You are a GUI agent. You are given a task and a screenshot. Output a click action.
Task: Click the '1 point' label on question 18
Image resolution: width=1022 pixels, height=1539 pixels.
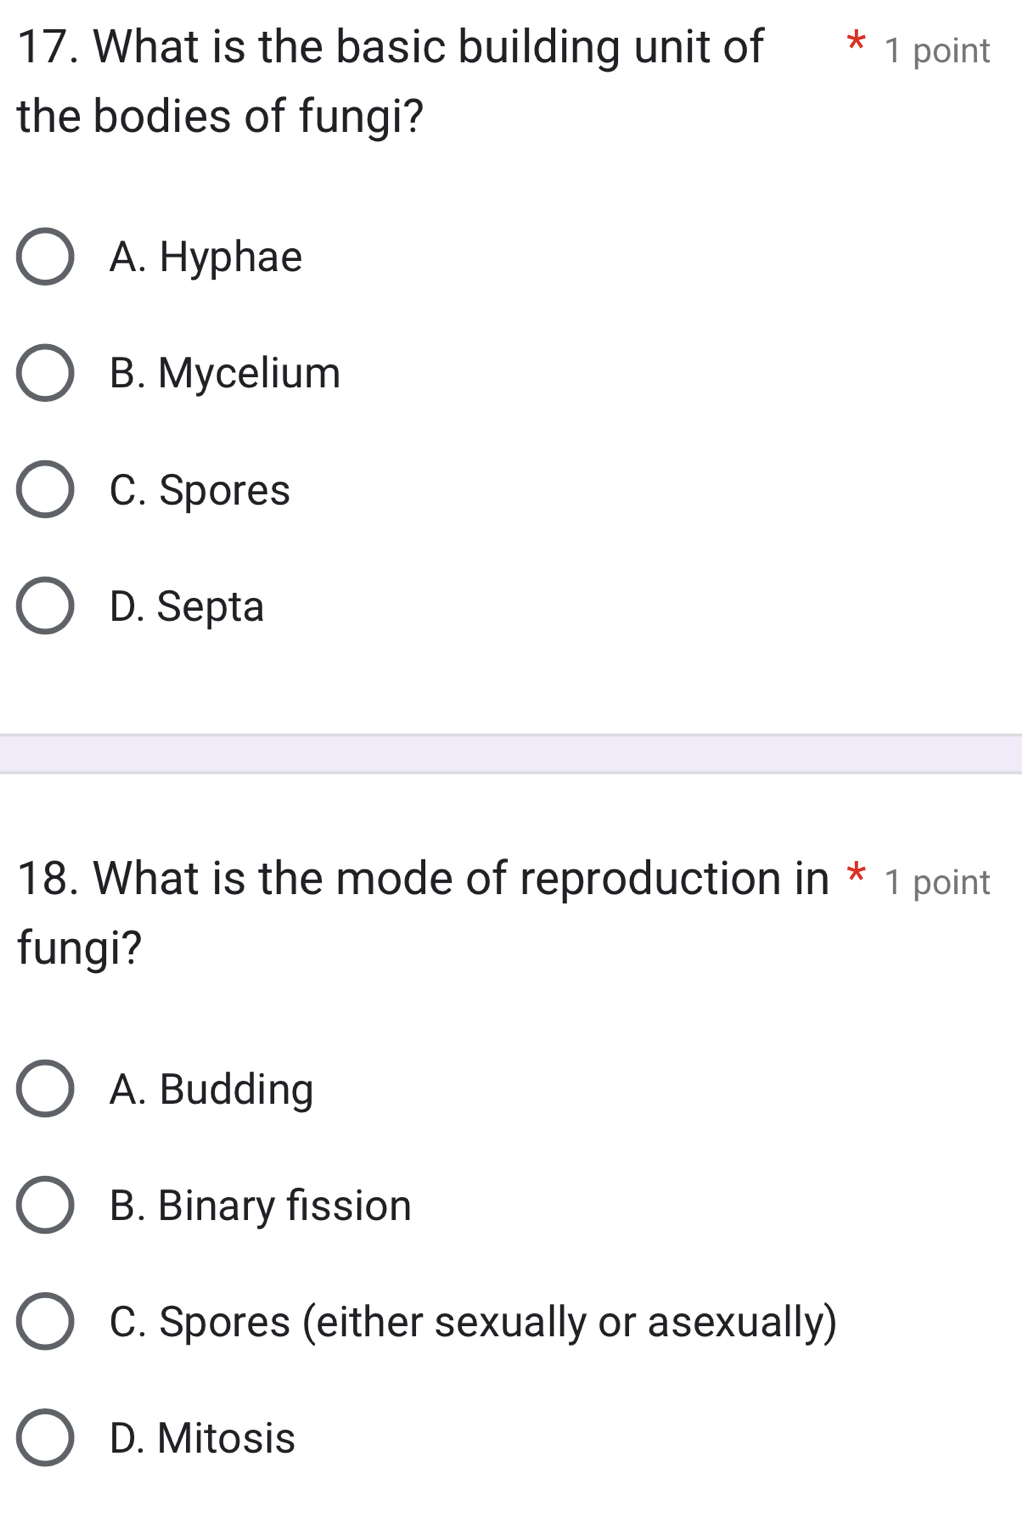[x=937, y=882]
